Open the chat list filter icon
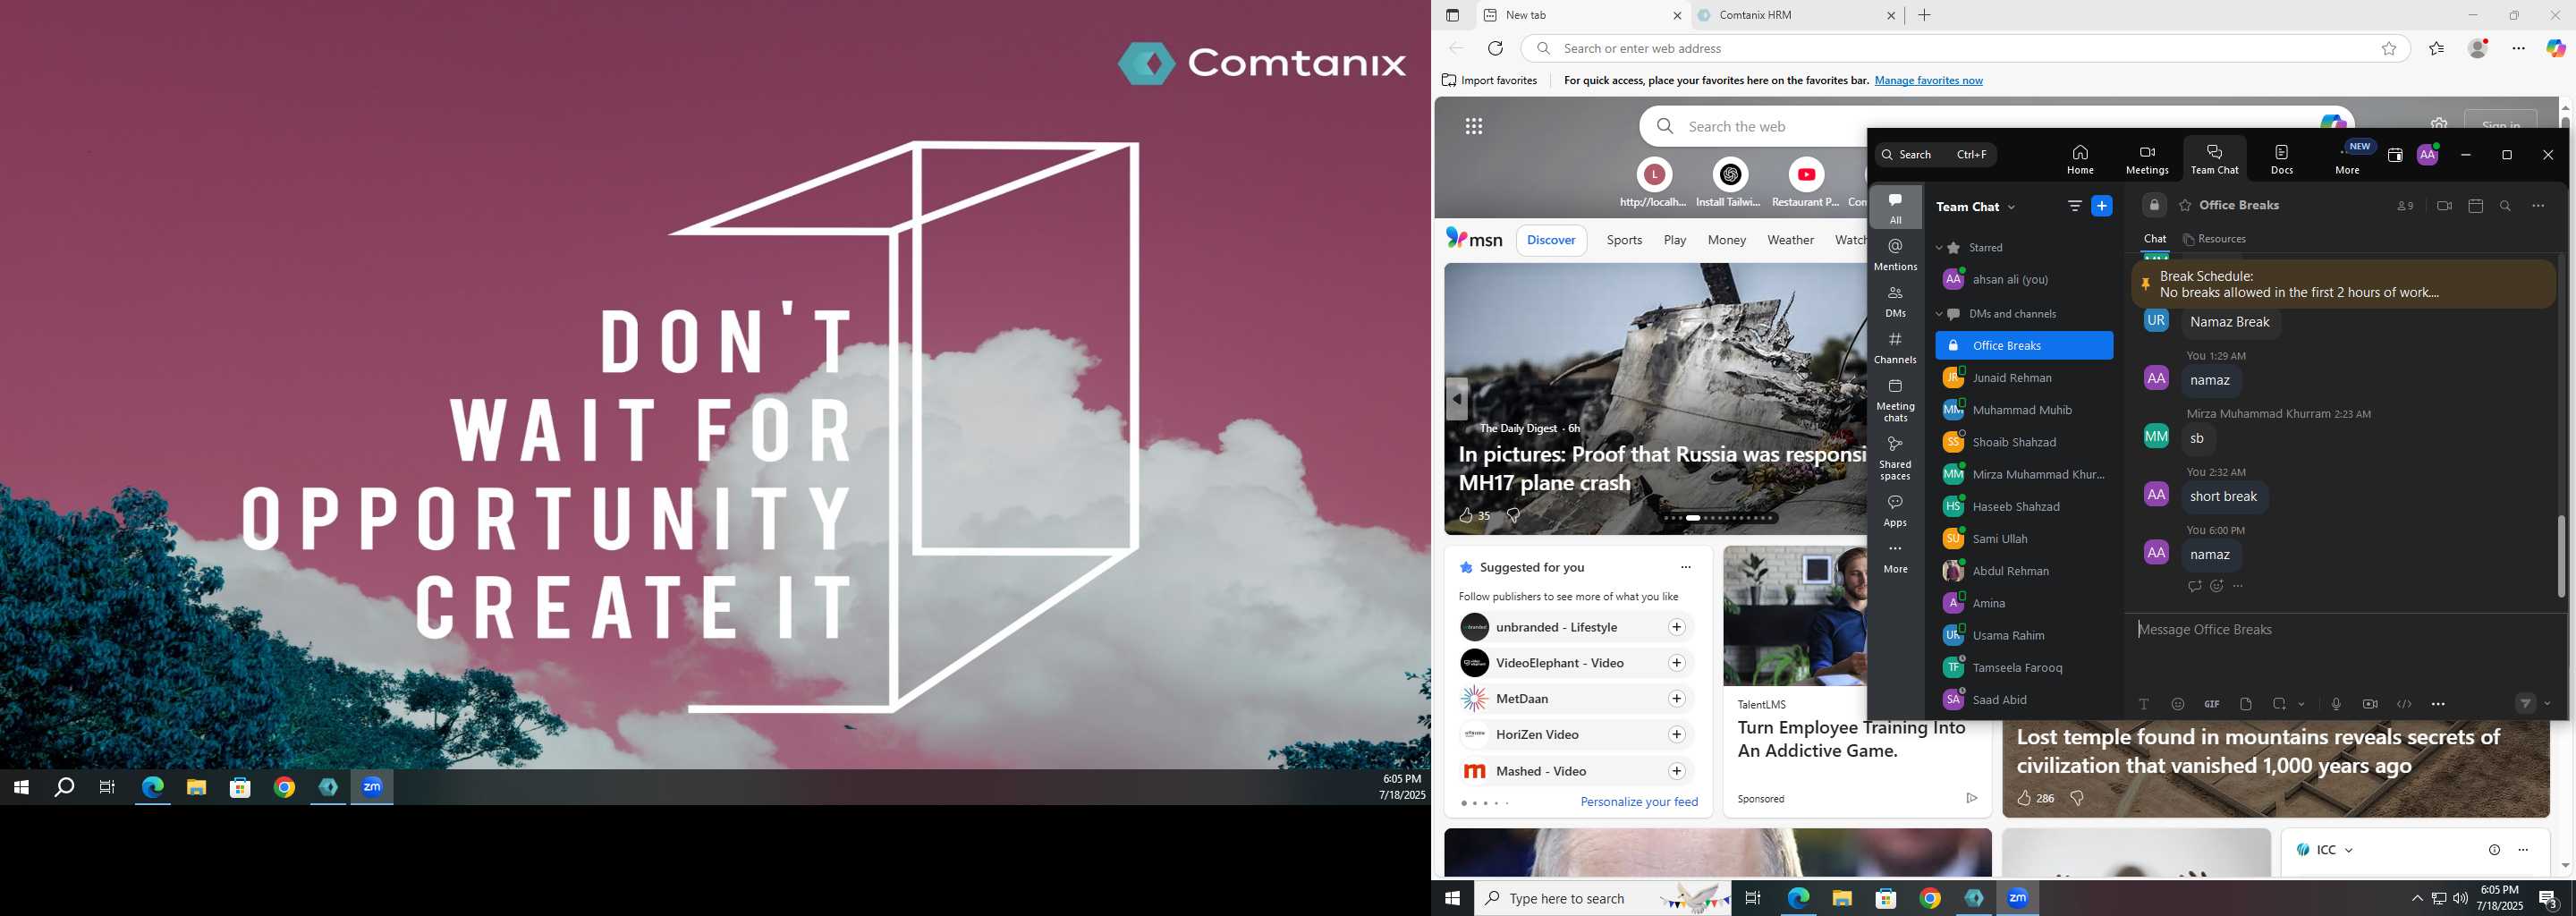2576x916 pixels. tap(2074, 206)
